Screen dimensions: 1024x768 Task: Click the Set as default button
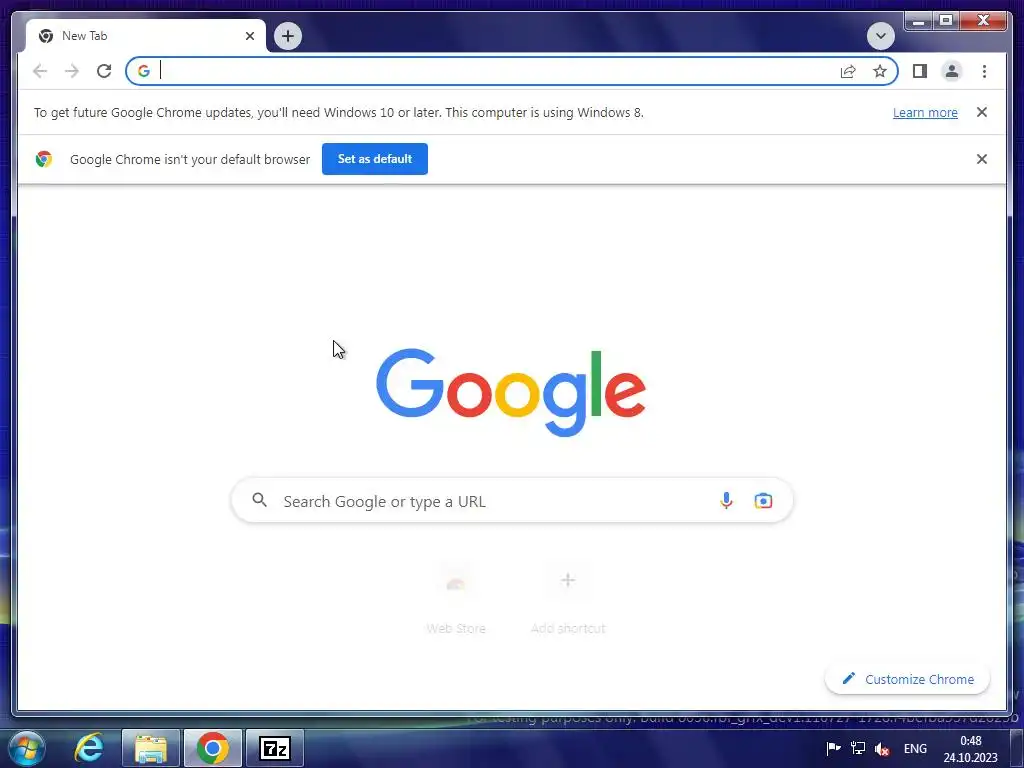(x=375, y=159)
